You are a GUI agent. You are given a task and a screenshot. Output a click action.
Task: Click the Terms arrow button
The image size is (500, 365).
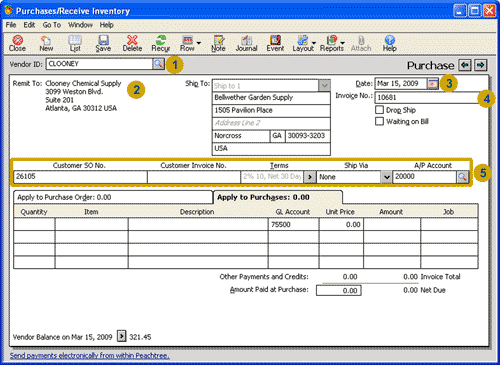pos(310,177)
